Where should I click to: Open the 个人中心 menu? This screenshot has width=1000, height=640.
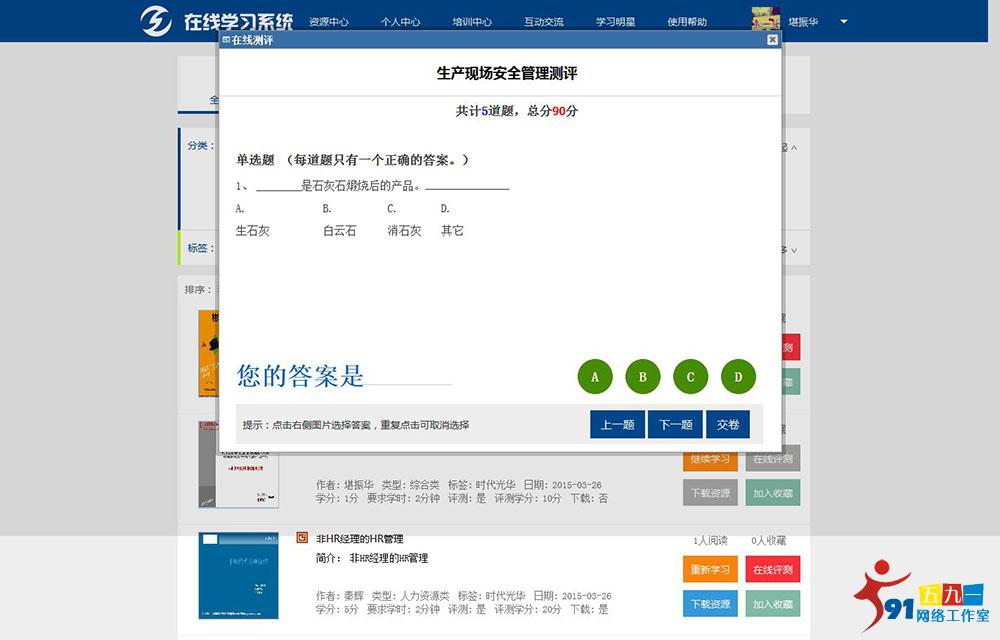tap(401, 19)
